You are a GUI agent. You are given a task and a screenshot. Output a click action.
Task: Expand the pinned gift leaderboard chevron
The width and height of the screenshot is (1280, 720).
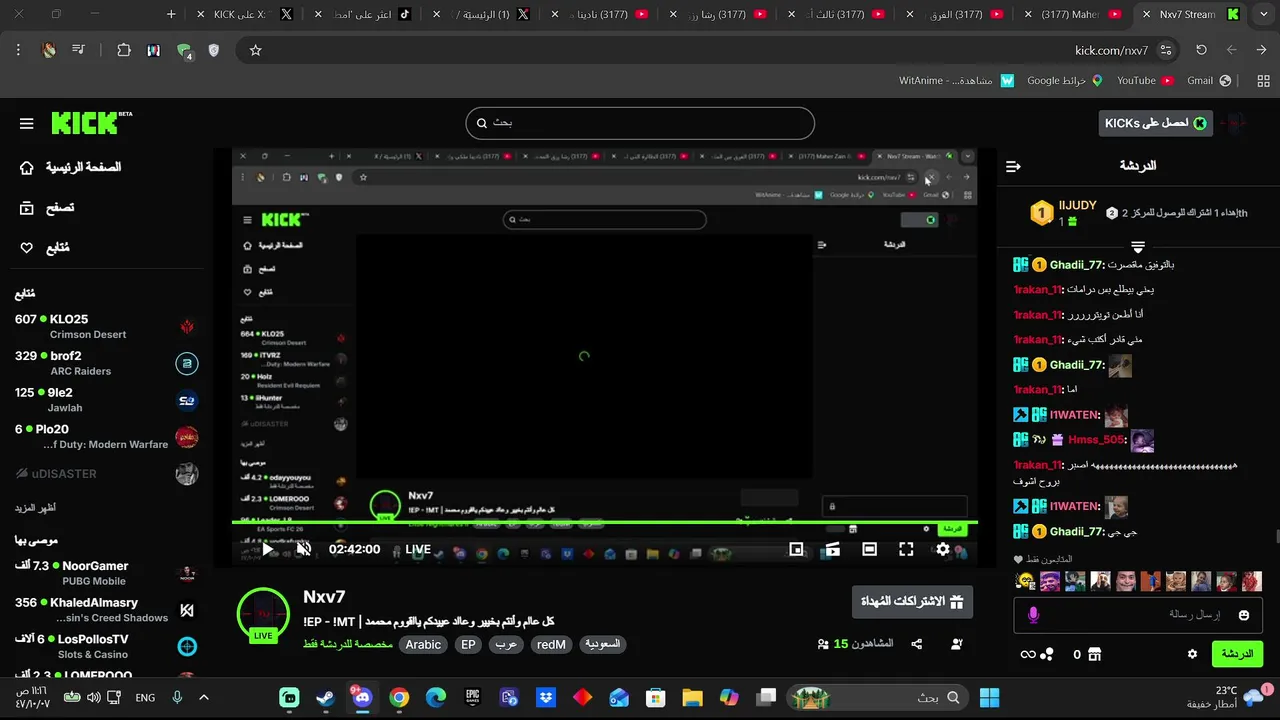tap(1138, 245)
